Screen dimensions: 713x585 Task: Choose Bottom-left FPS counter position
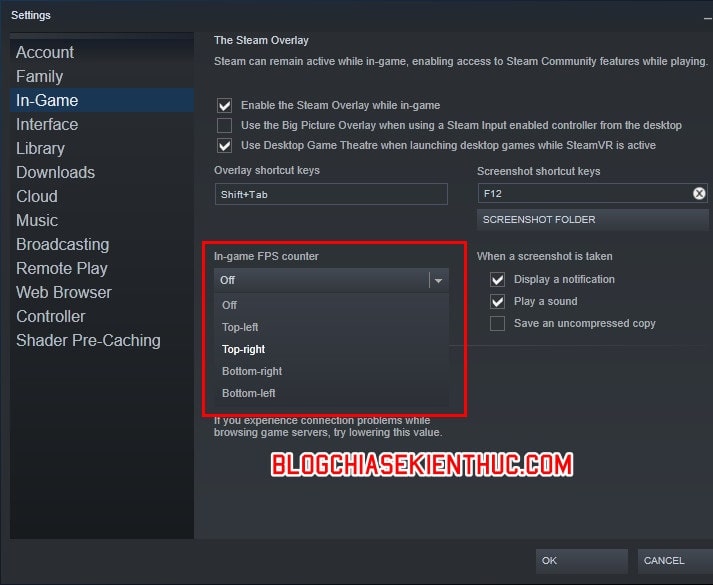point(331,393)
